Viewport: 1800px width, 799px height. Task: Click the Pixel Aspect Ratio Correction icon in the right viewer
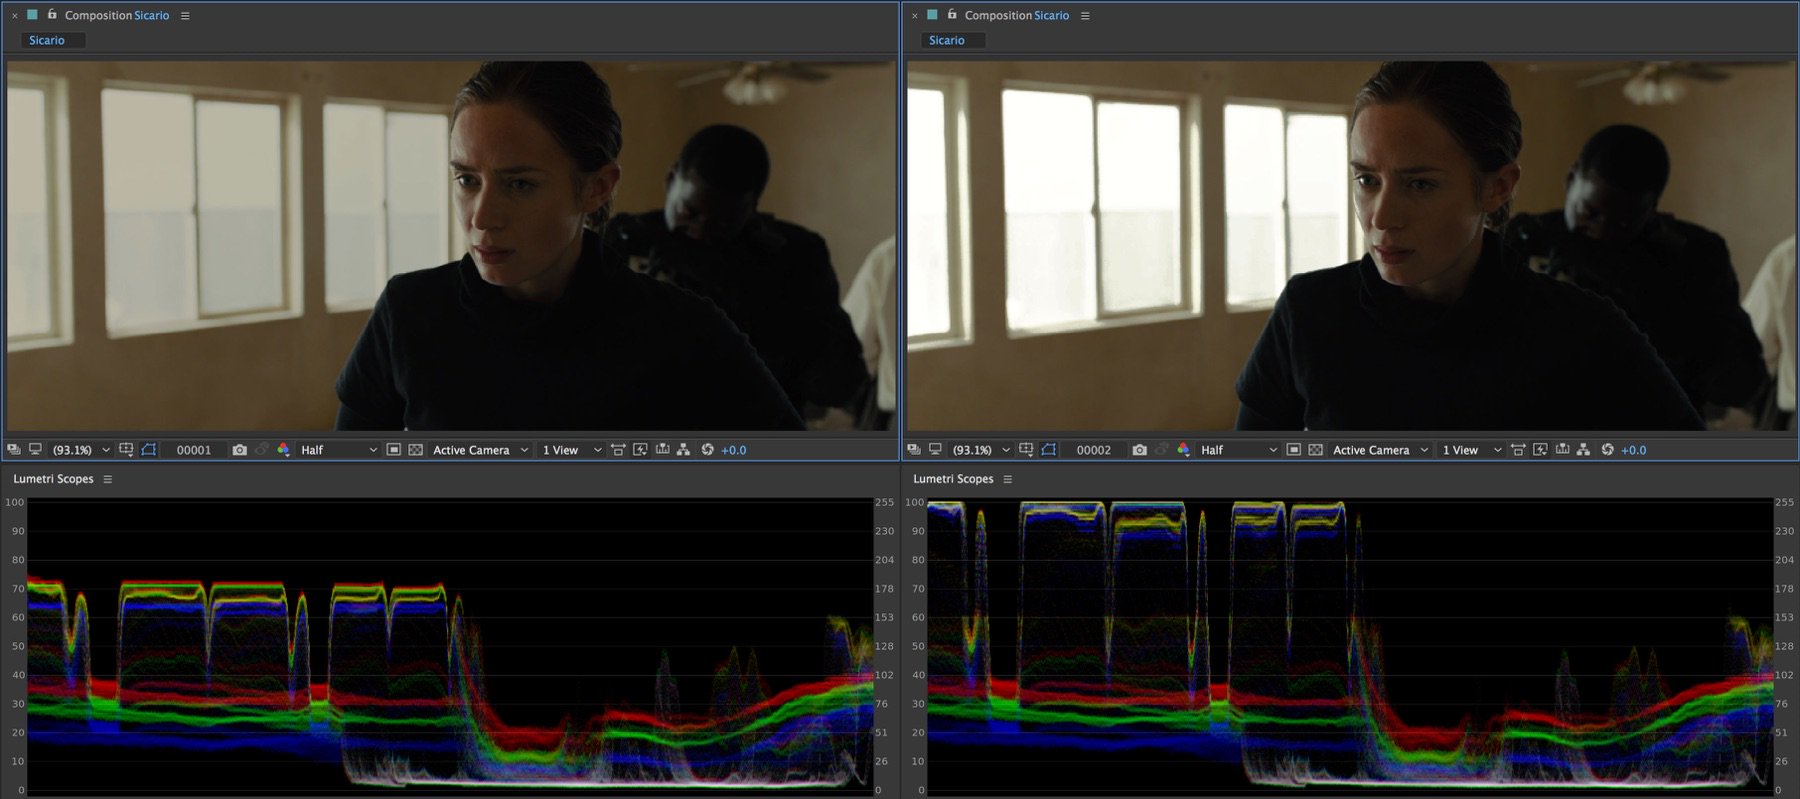1518,450
